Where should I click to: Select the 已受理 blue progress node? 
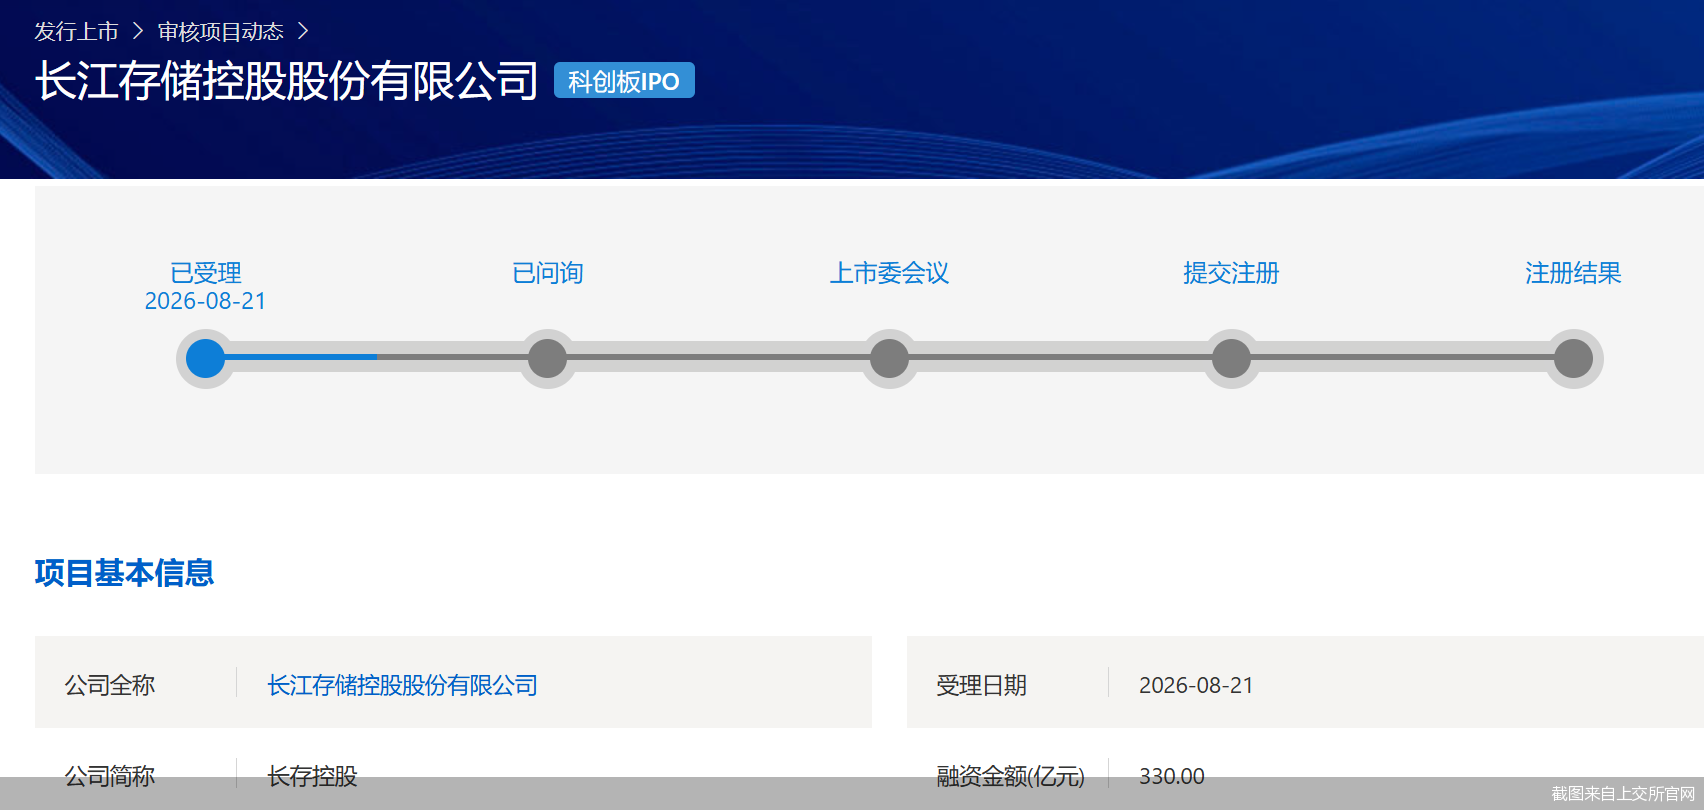pos(206,358)
